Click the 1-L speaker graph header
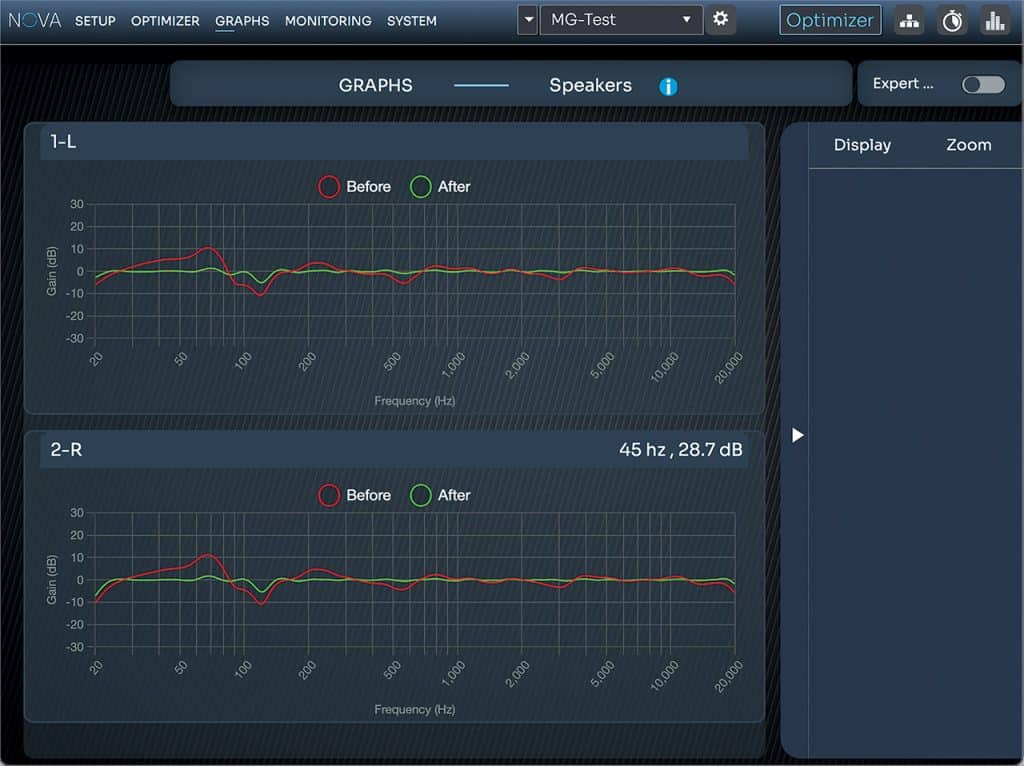The height and width of the screenshot is (766, 1024). click(395, 142)
